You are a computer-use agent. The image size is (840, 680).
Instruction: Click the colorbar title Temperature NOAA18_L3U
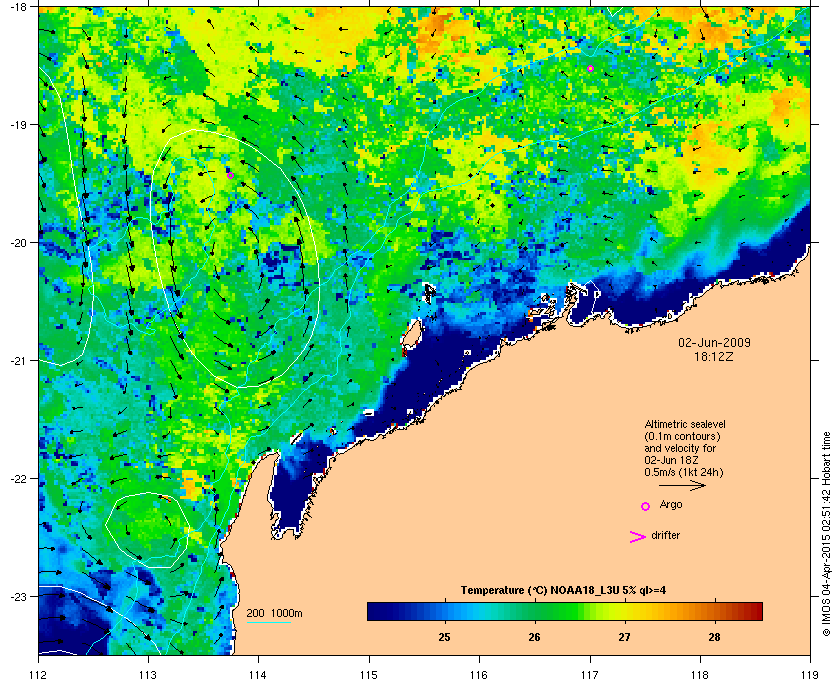pyautogui.click(x=564, y=591)
